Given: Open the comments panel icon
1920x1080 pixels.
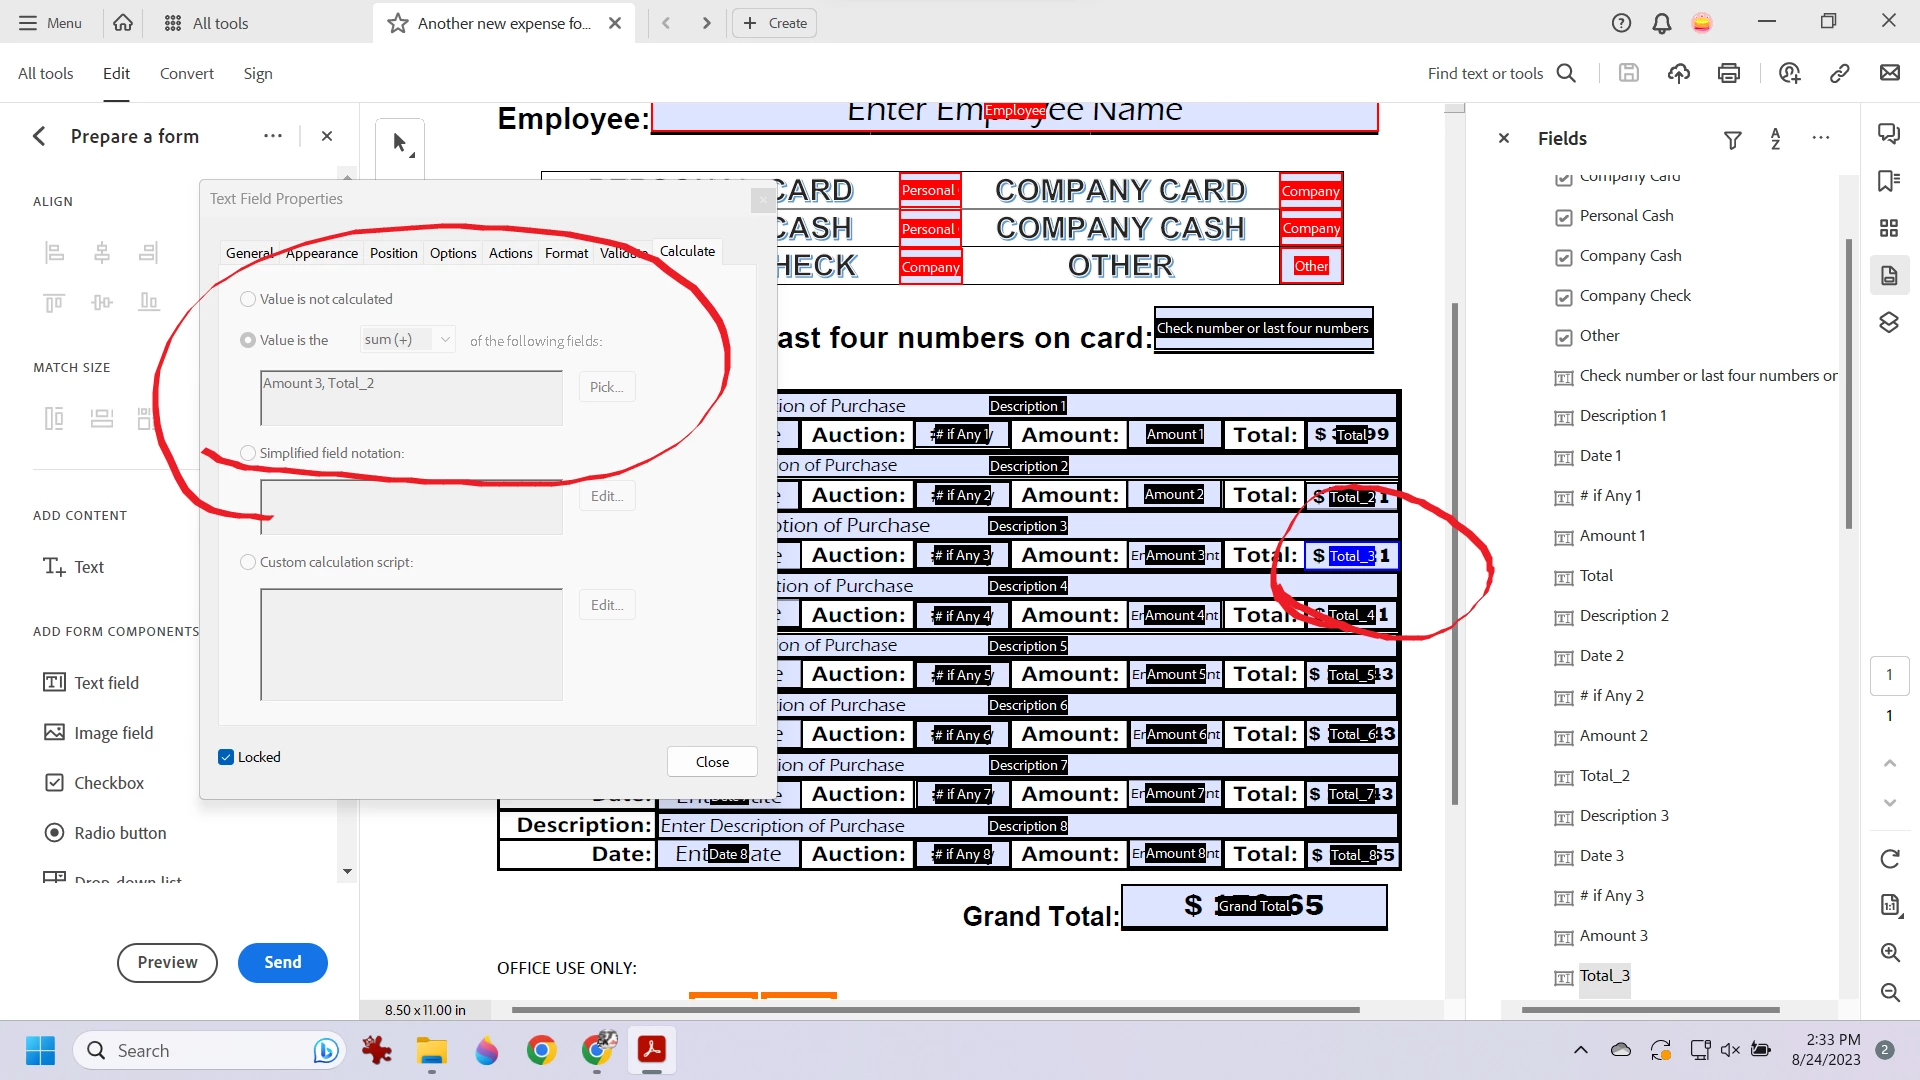Looking at the screenshot, I should tap(1889, 134).
